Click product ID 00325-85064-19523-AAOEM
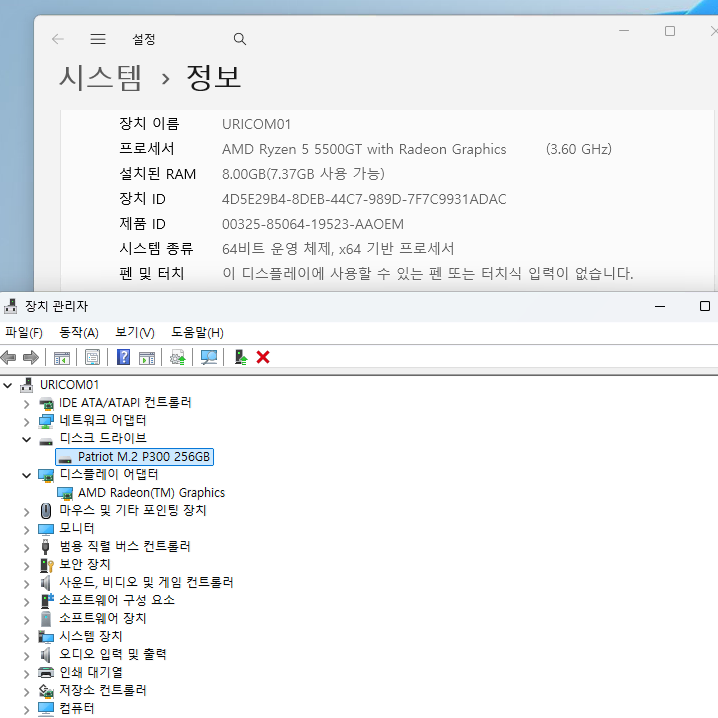The image size is (718, 718). (x=313, y=224)
